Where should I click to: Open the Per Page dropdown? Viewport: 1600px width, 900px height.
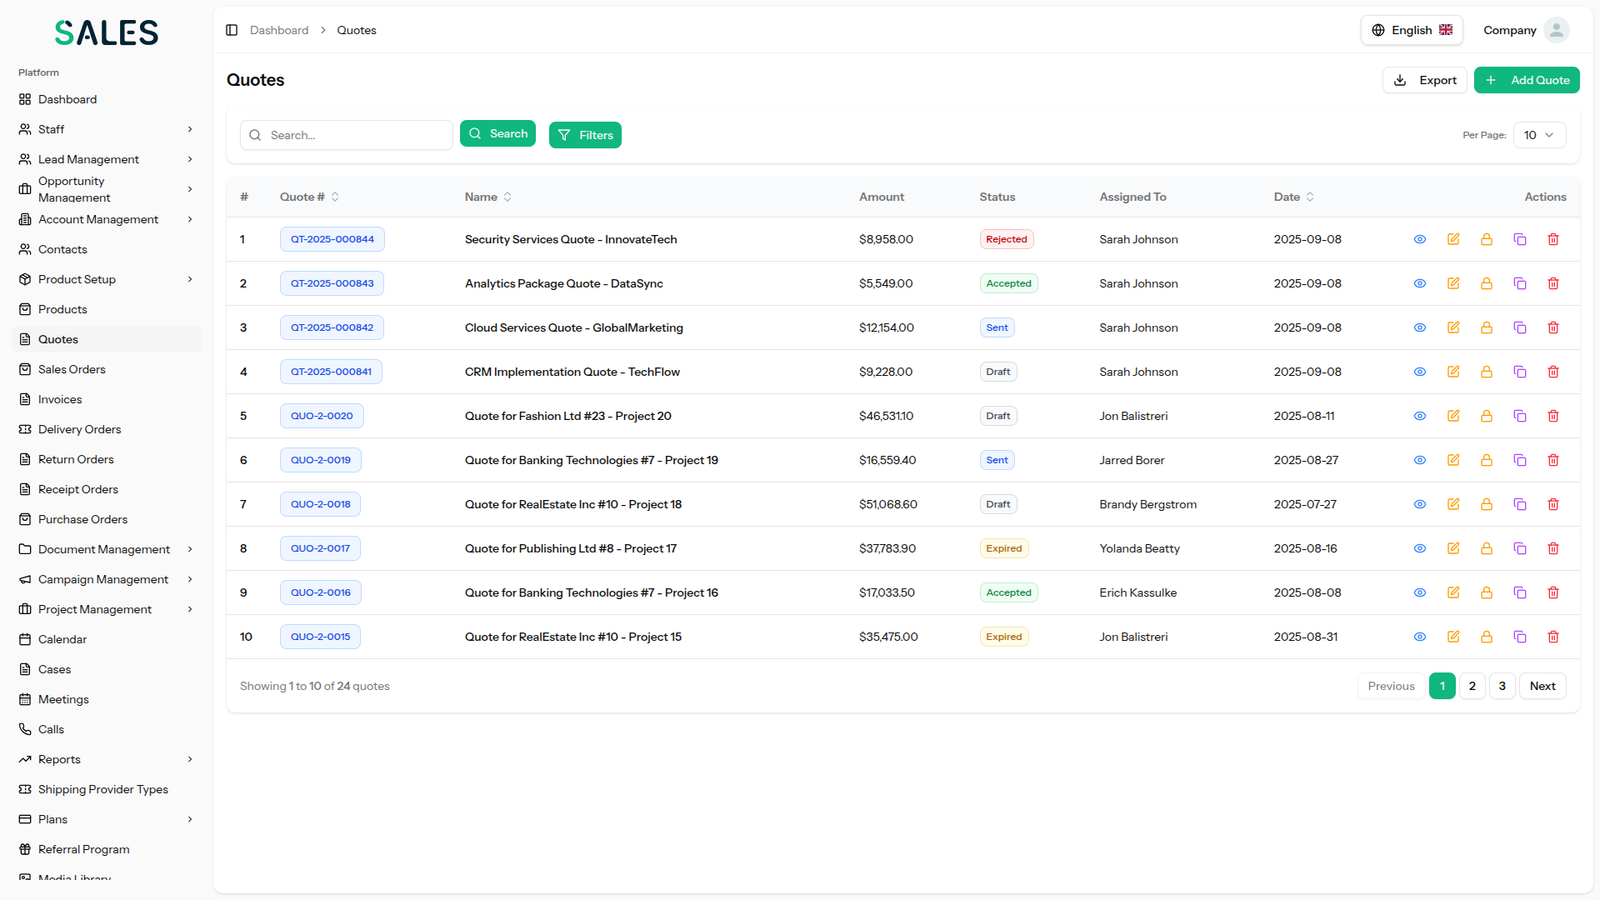click(x=1539, y=135)
